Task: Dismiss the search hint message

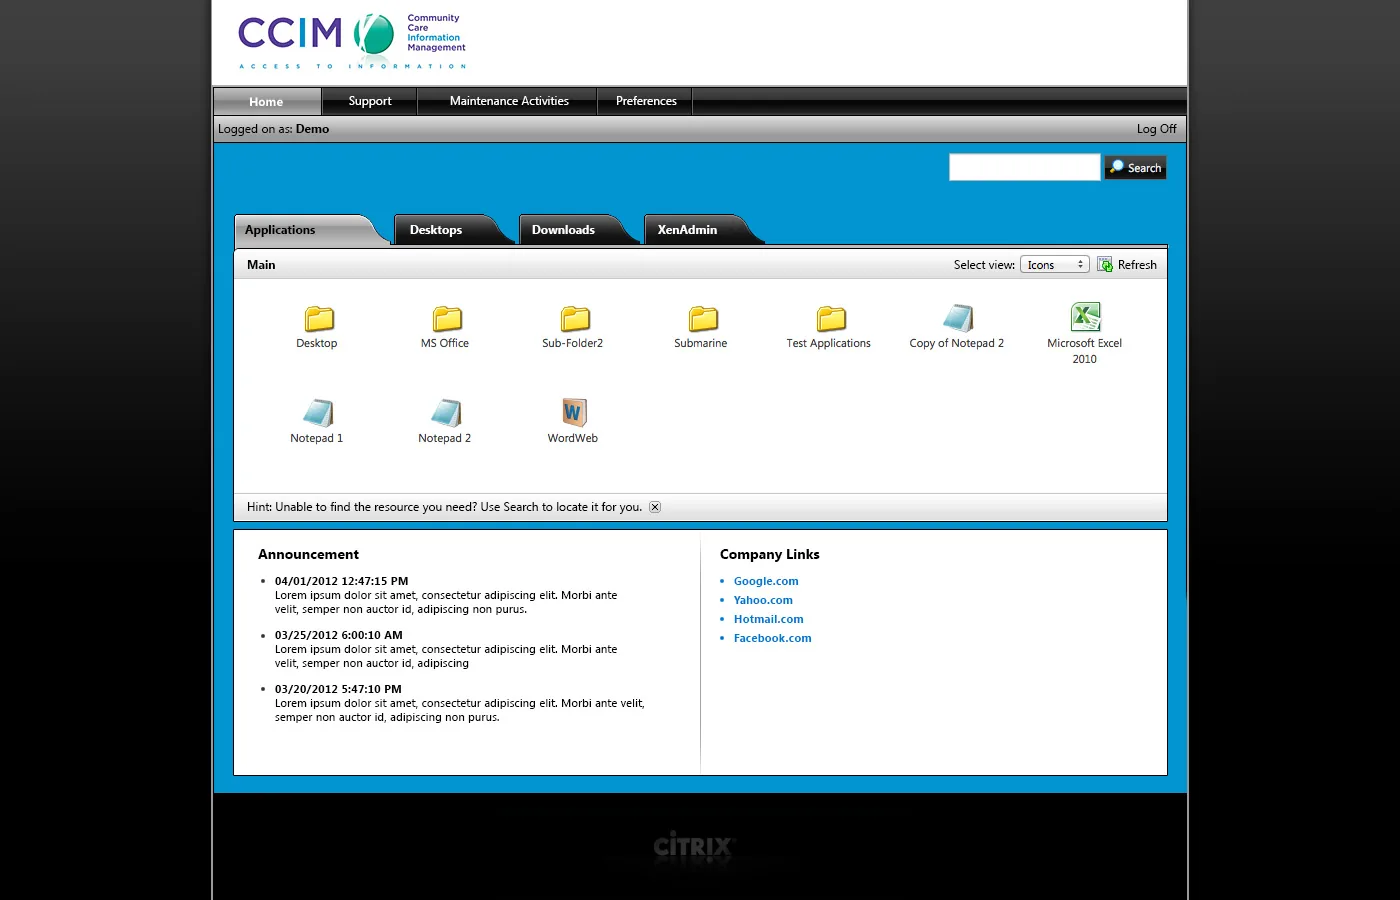Action: [655, 507]
